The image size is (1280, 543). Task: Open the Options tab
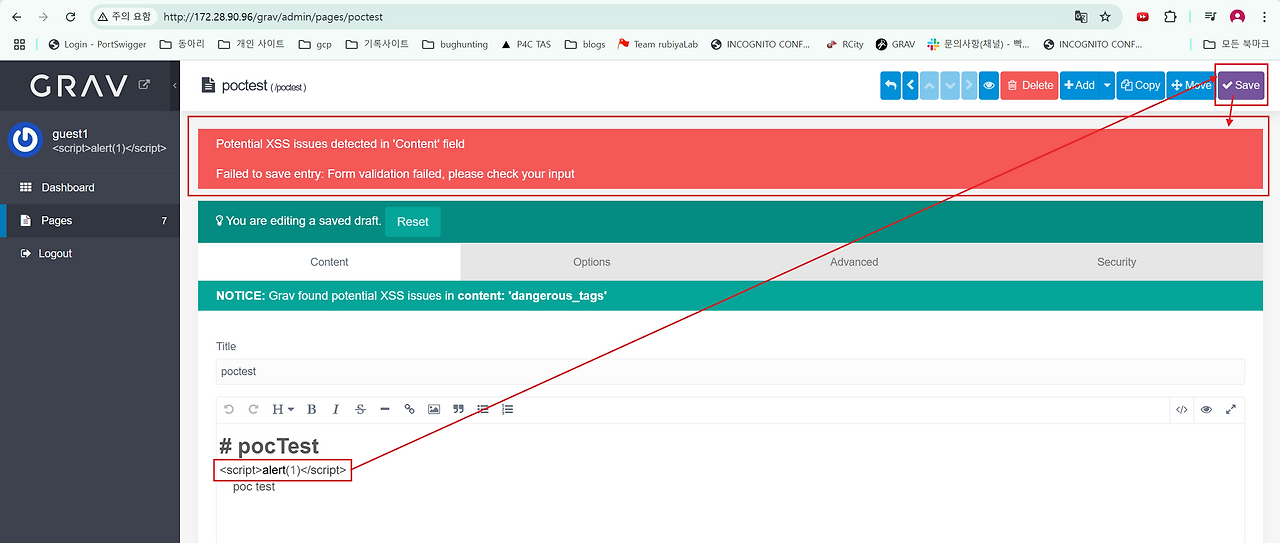point(592,262)
